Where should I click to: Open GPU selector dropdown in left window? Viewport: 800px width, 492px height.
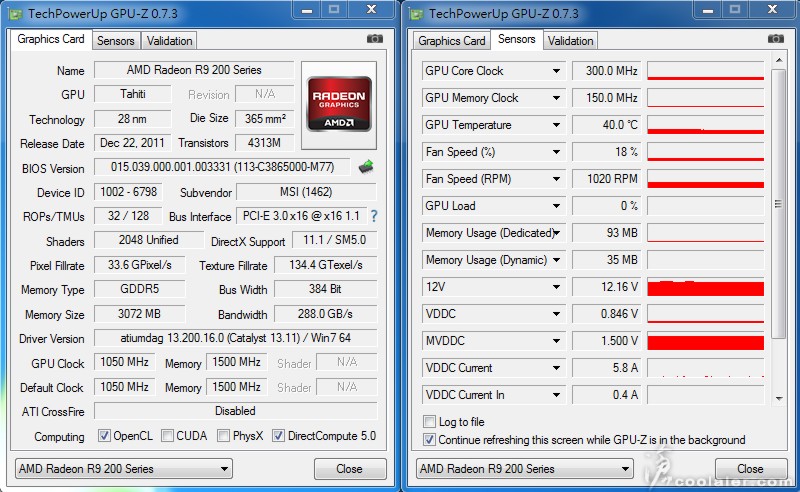click(123, 469)
